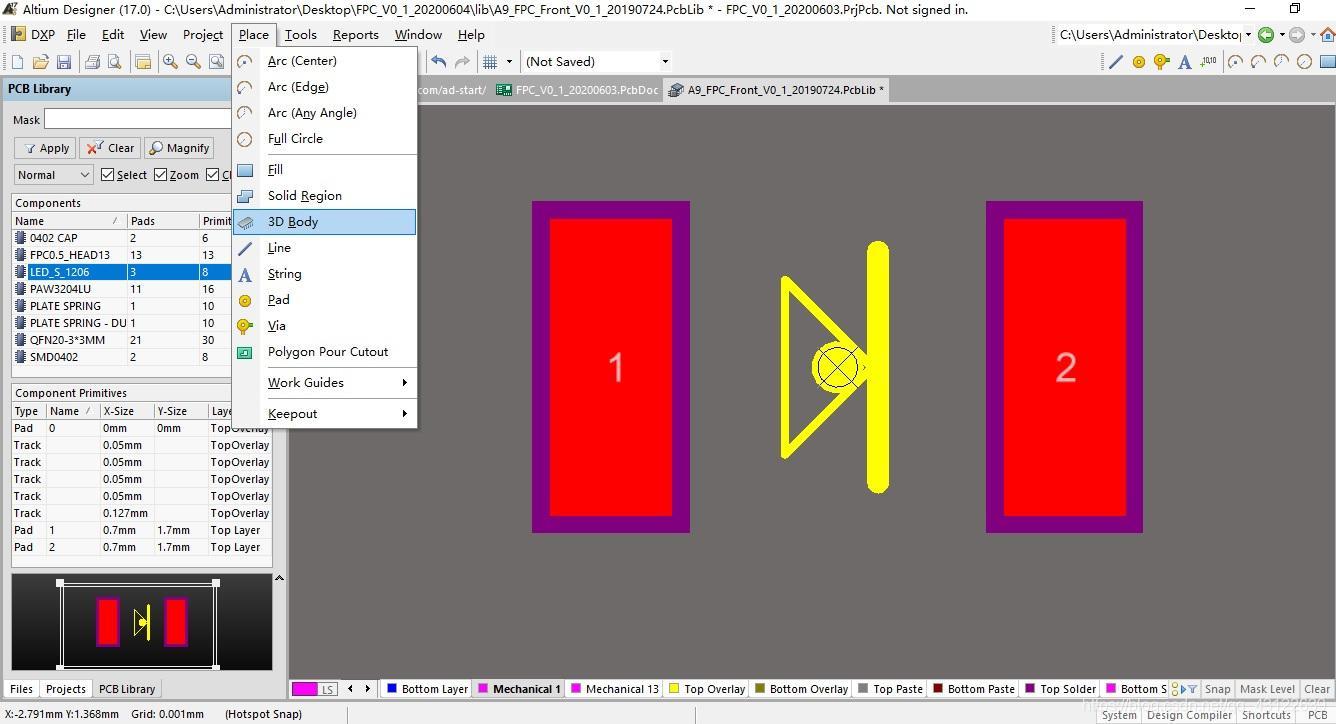This screenshot has width=1336, height=724.
Task: Click the current layer color swatch LS
Action: click(315, 689)
